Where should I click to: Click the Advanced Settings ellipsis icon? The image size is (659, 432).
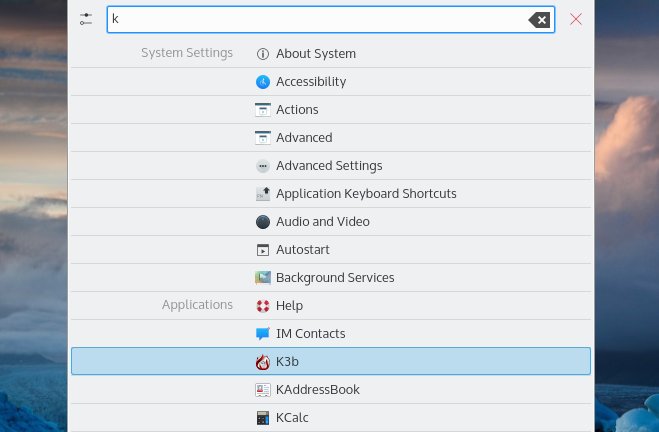click(x=263, y=166)
